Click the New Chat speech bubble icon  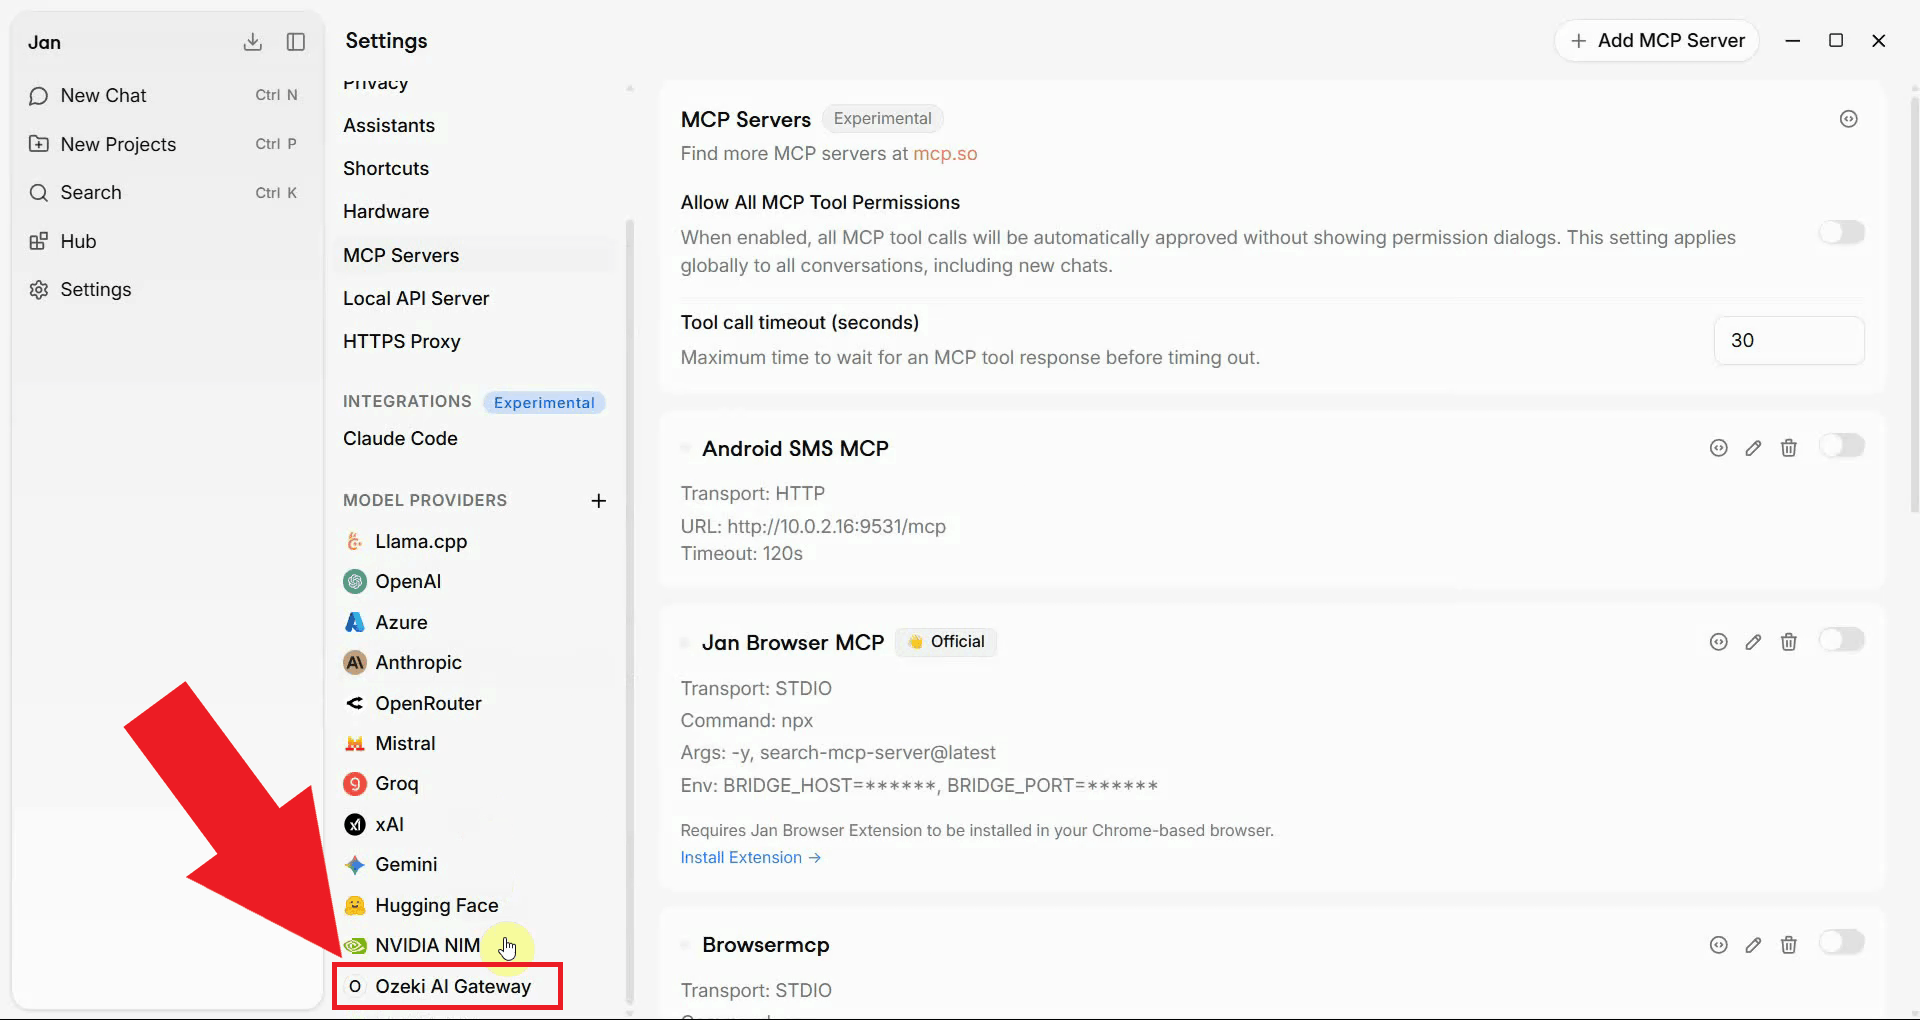tap(39, 96)
